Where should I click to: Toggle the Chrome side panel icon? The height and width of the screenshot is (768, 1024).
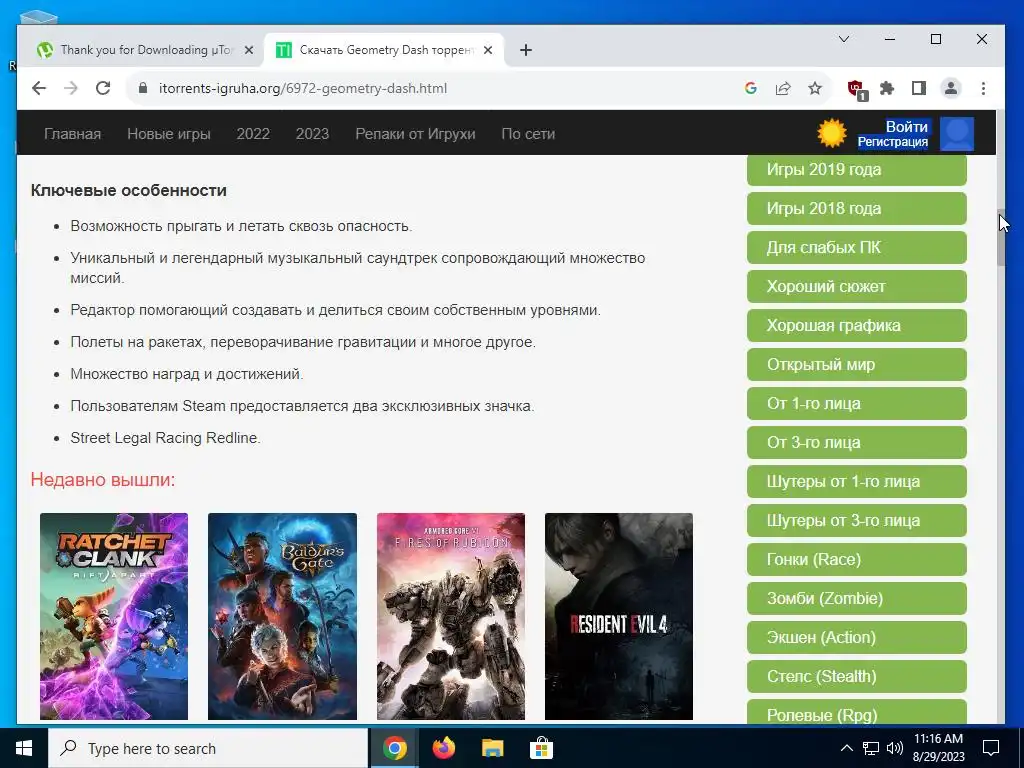pos(919,88)
